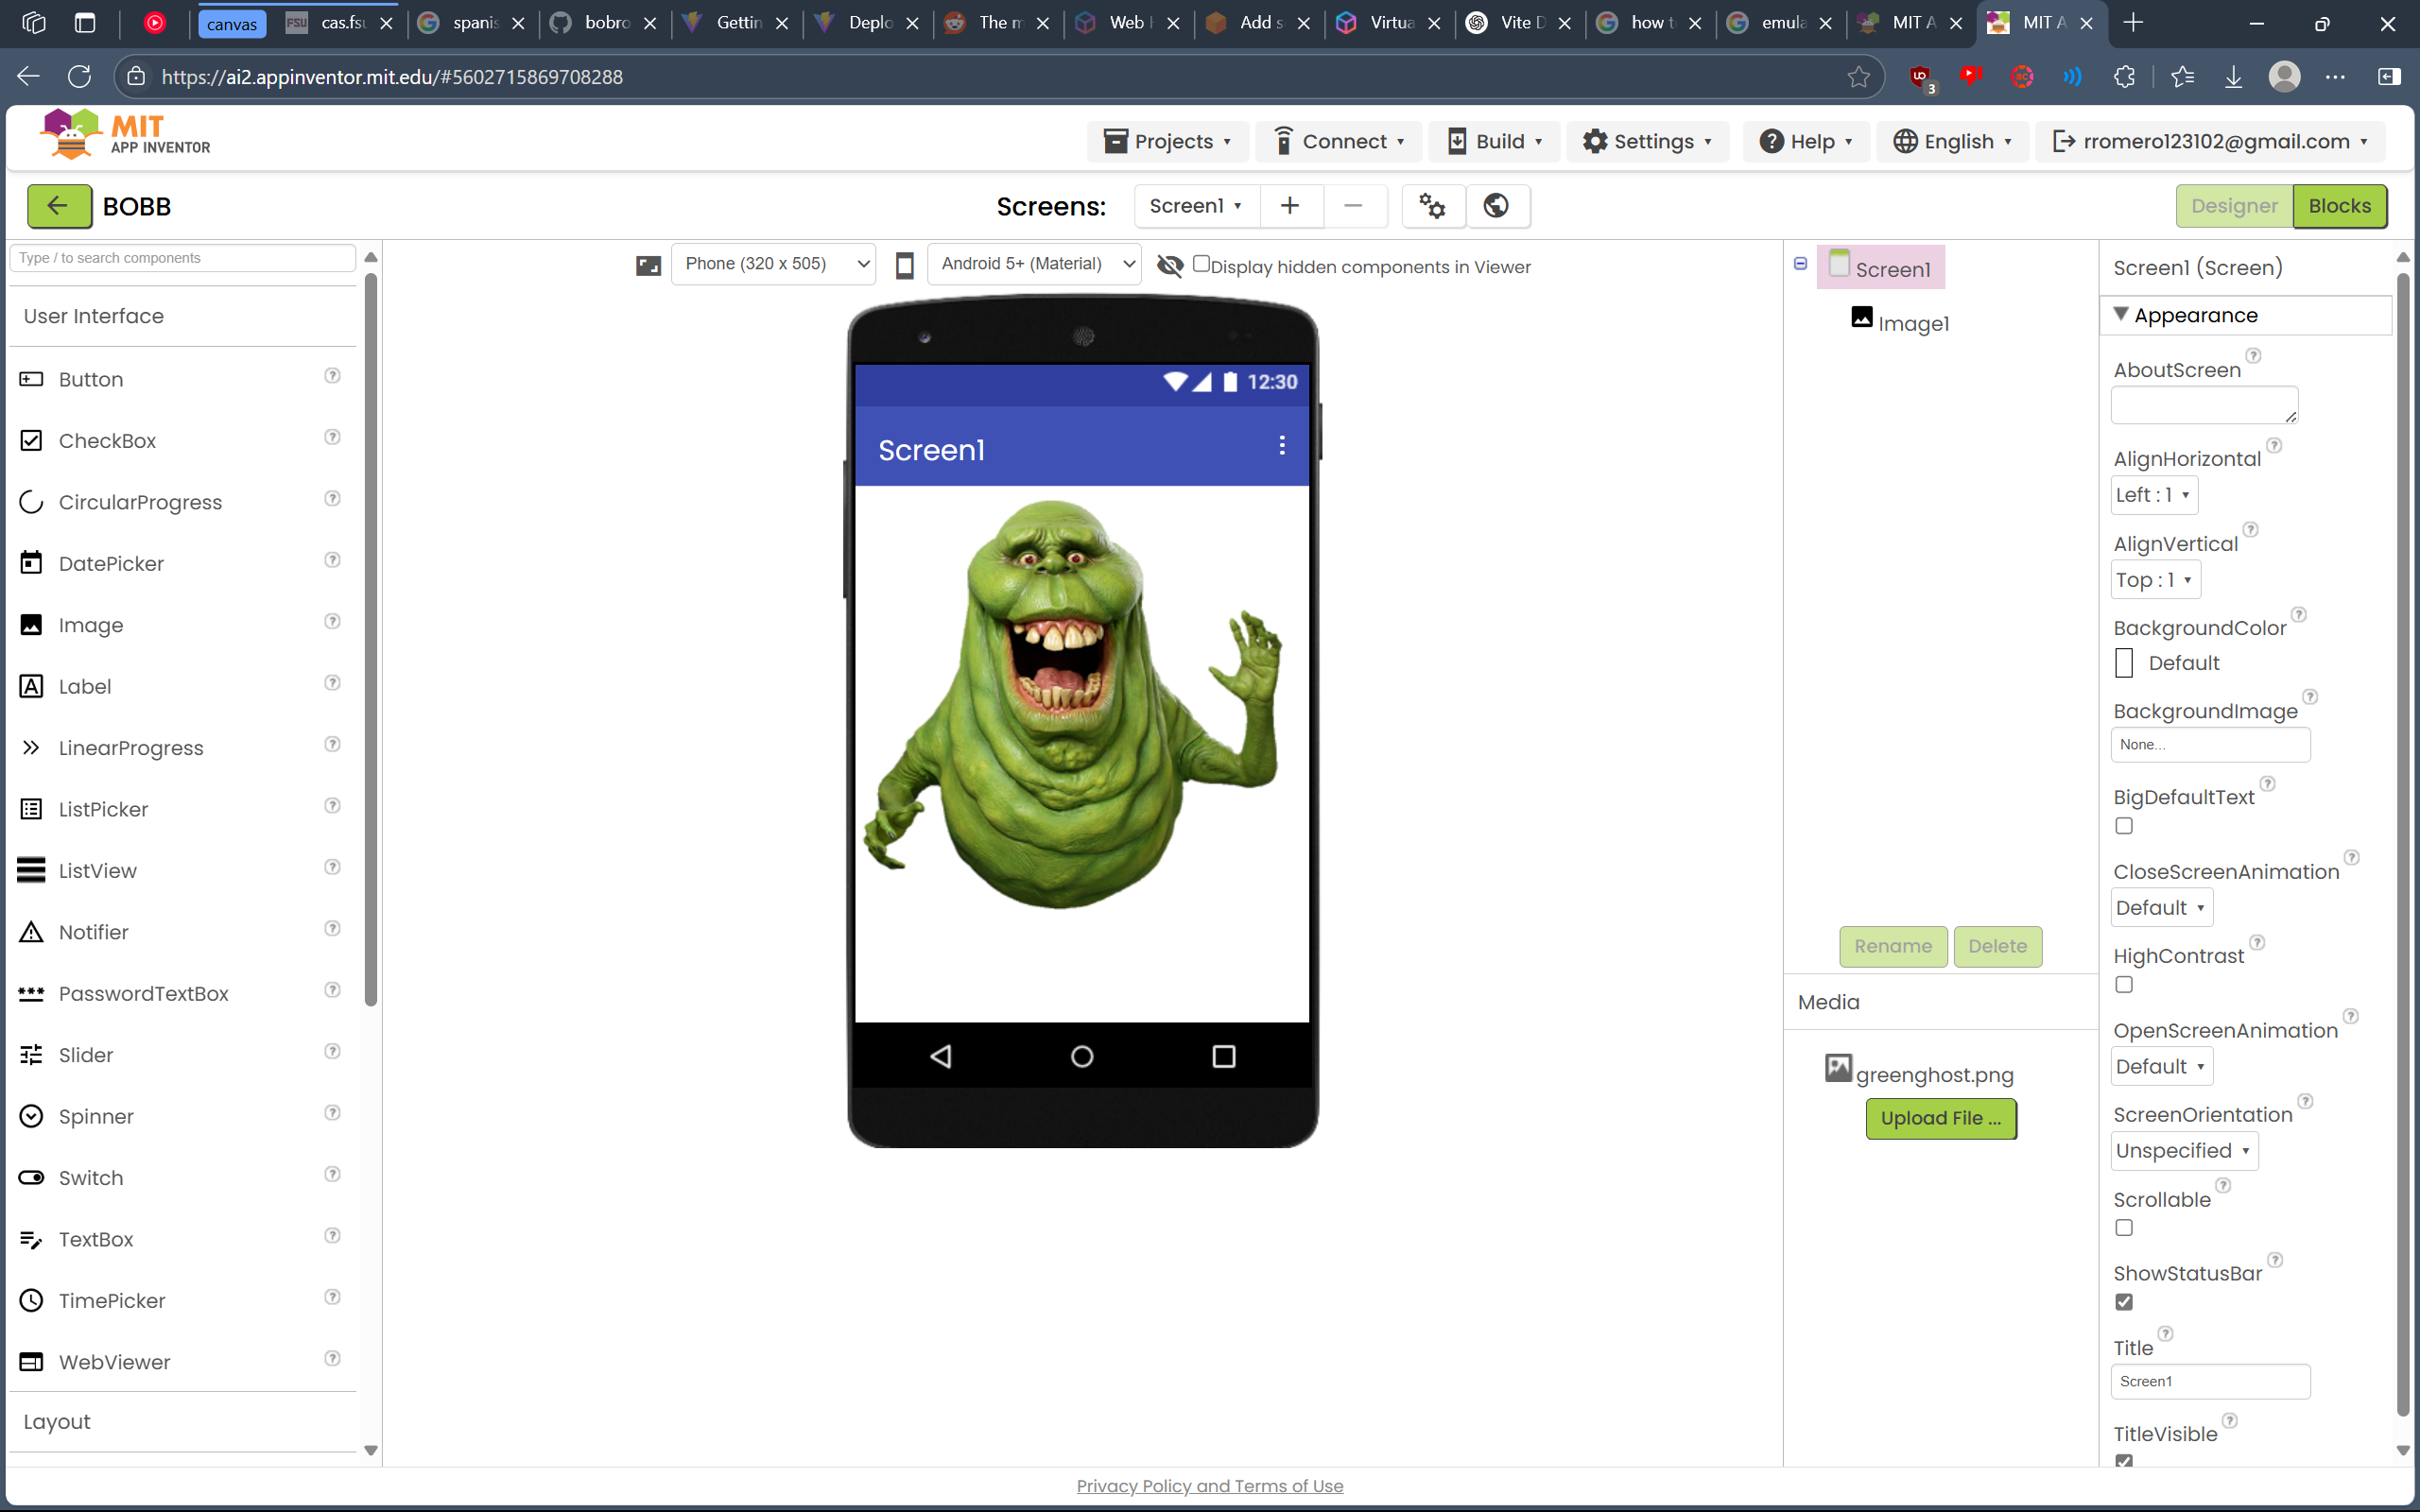Open AlignVertical Top : 1 dropdown
Viewport: 2420px width, 1512px height.
[x=2155, y=580]
